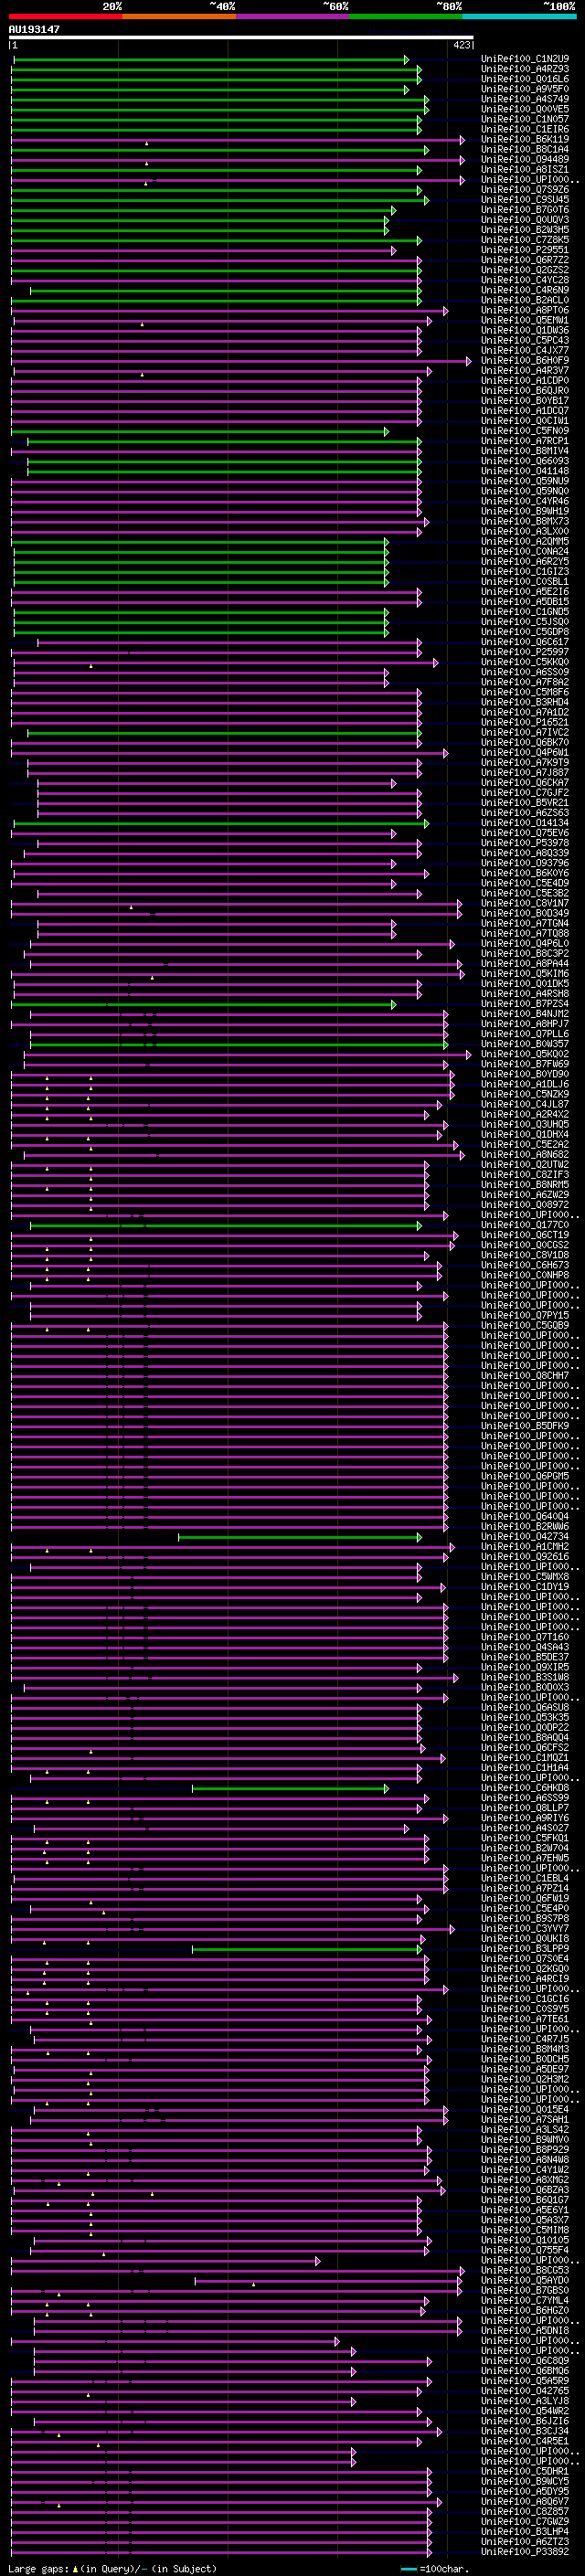This screenshot has height=2576, width=585.
Task: Select hit label UniRef100_Q8CHH7
Action: (x=525, y=1376)
